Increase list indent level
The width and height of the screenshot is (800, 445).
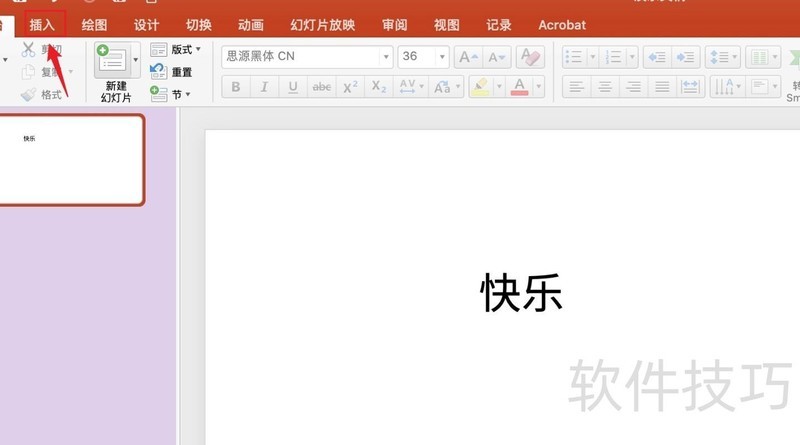click(686, 57)
